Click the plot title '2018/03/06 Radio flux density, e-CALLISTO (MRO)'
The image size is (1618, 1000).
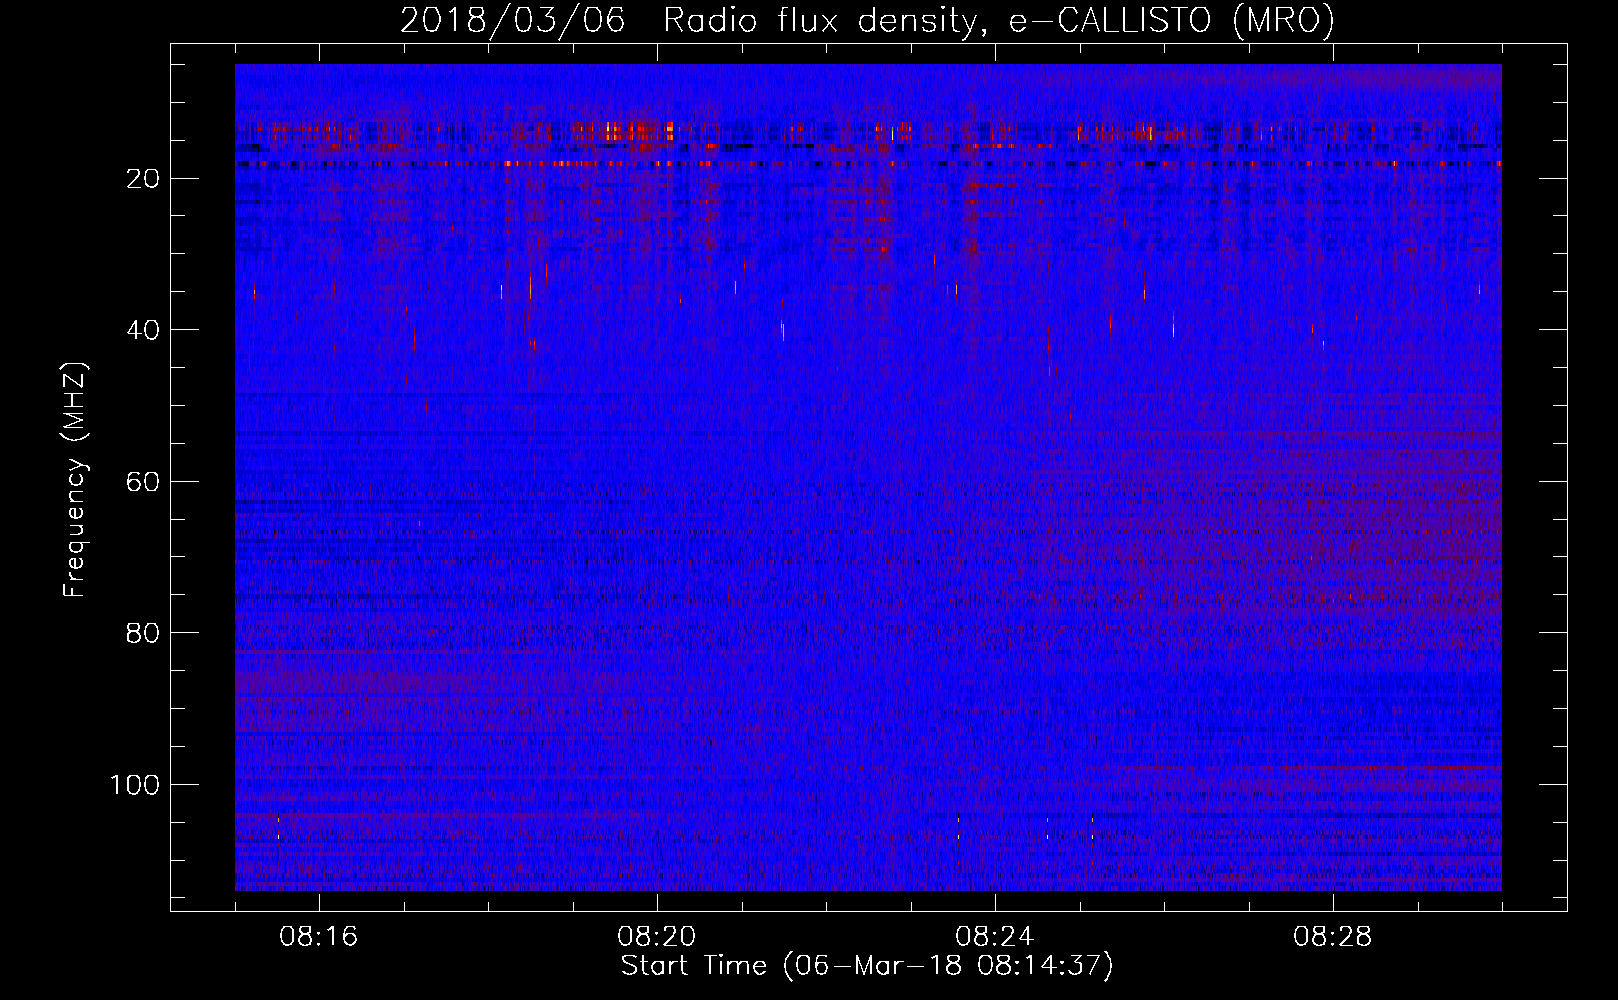pyautogui.click(x=867, y=20)
